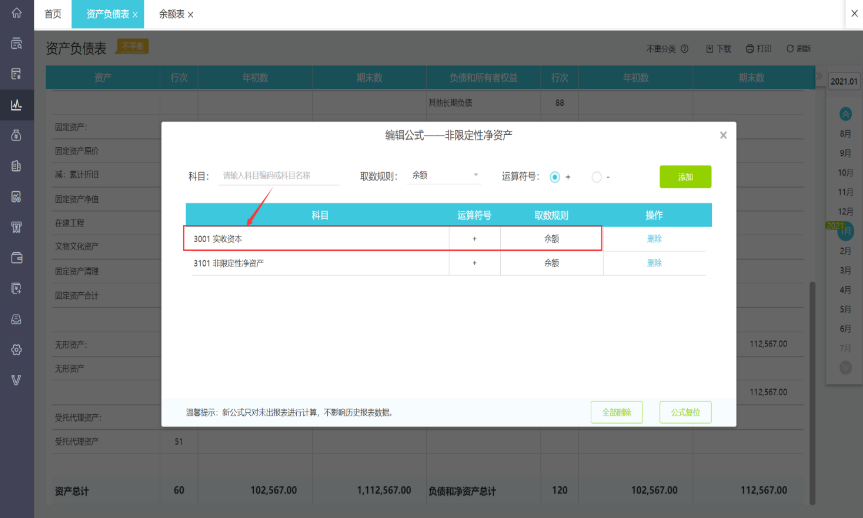Click the 在建工程 row label

tap(69, 223)
